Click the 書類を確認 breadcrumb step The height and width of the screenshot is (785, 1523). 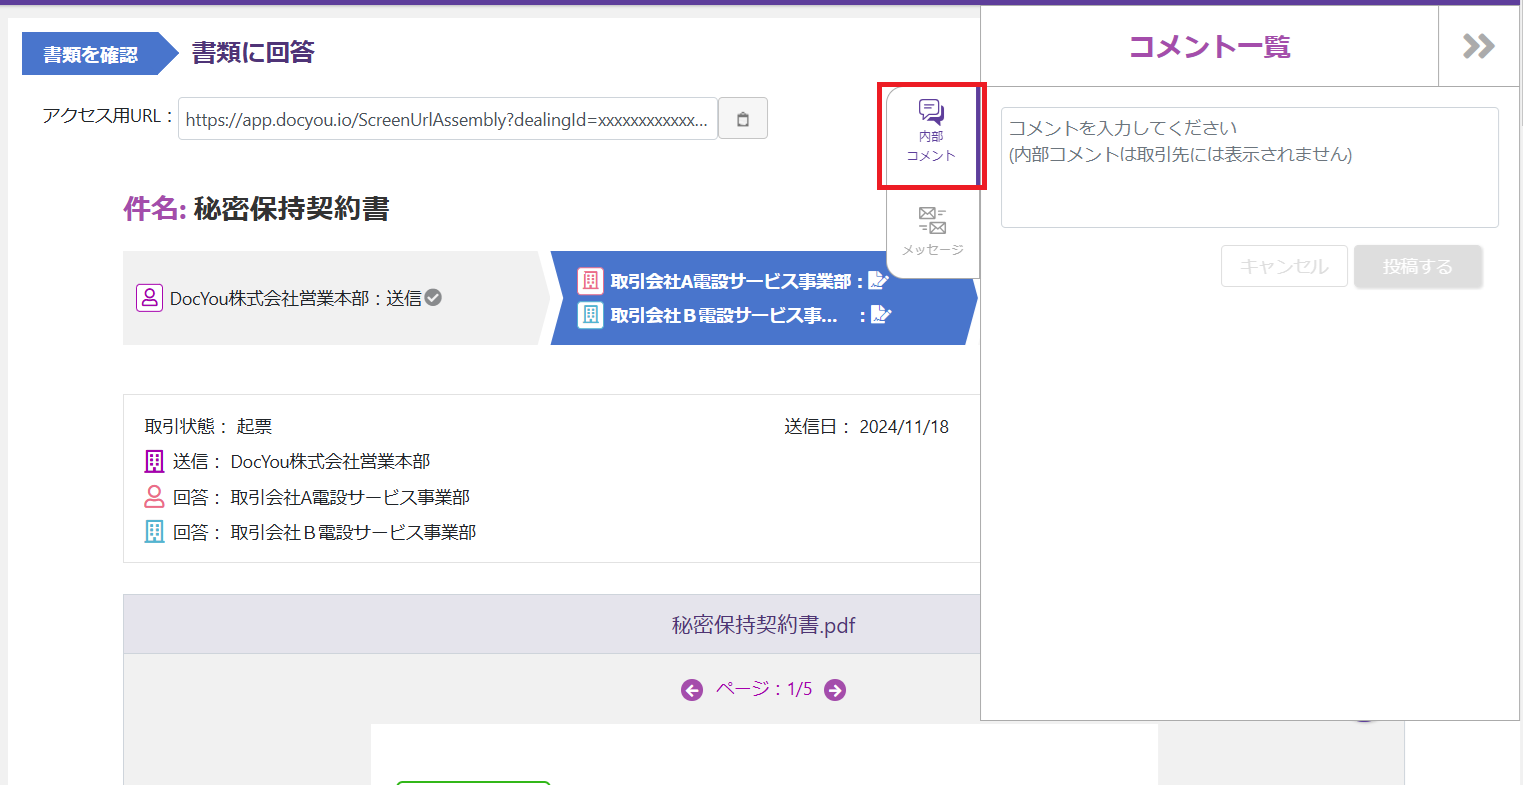point(91,54)
